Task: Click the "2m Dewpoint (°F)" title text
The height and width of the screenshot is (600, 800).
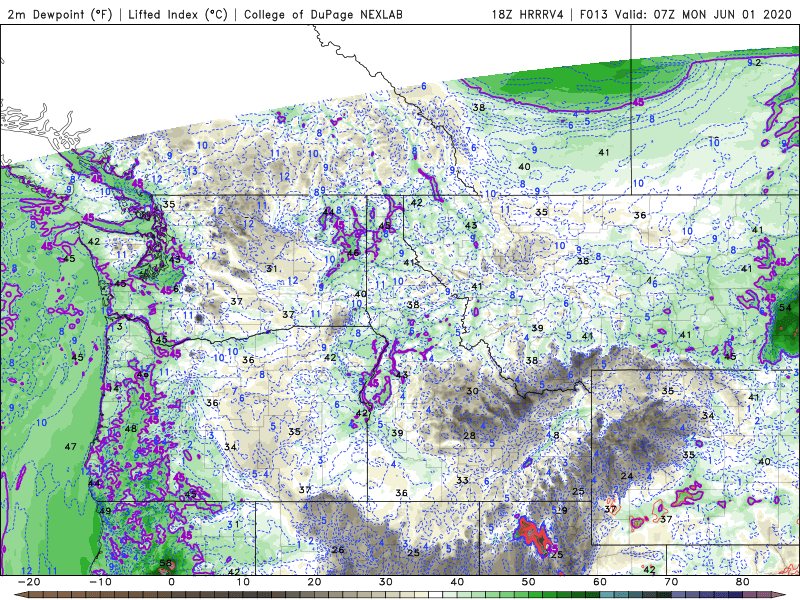Action: coord(60,14)
